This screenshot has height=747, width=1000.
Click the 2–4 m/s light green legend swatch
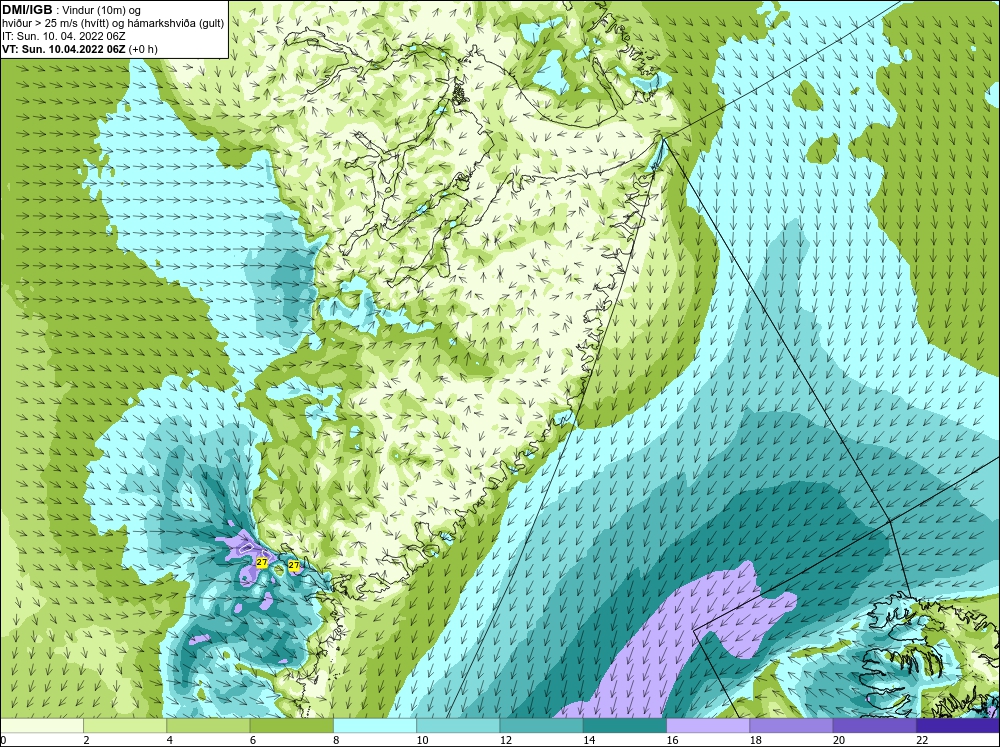[125, 726]
